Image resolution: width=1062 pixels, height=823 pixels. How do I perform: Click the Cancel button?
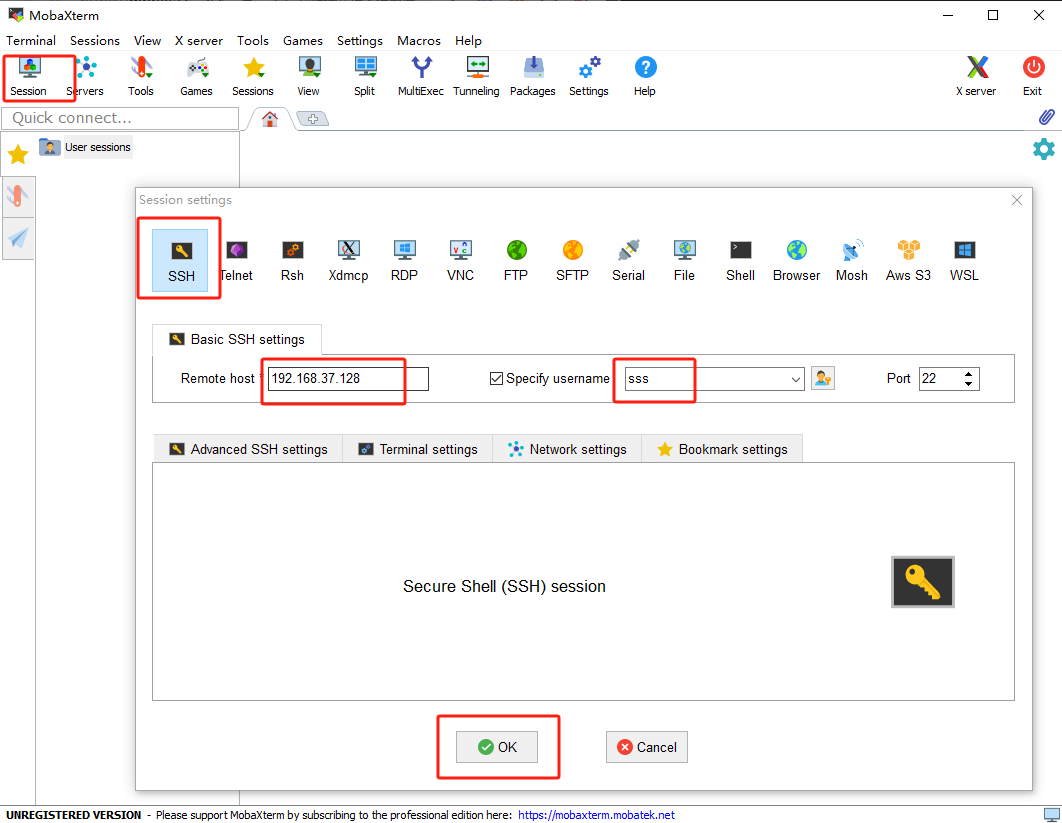click(x=647, y=747)
